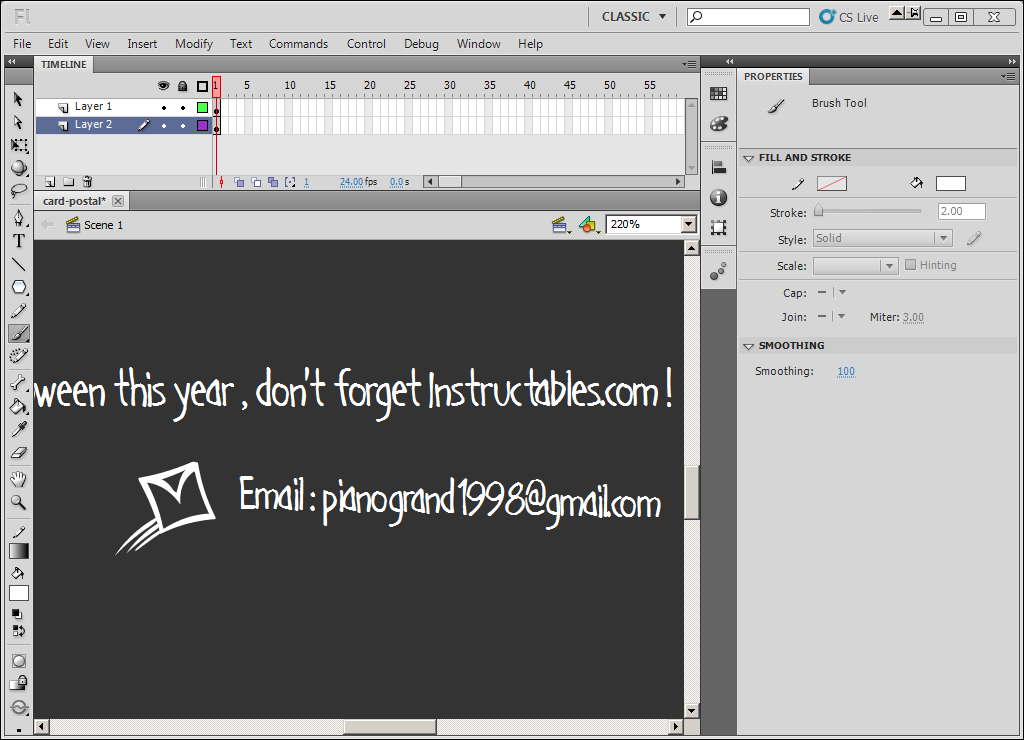Open the Edit Symbols dropdown

[x=588, y=225]
